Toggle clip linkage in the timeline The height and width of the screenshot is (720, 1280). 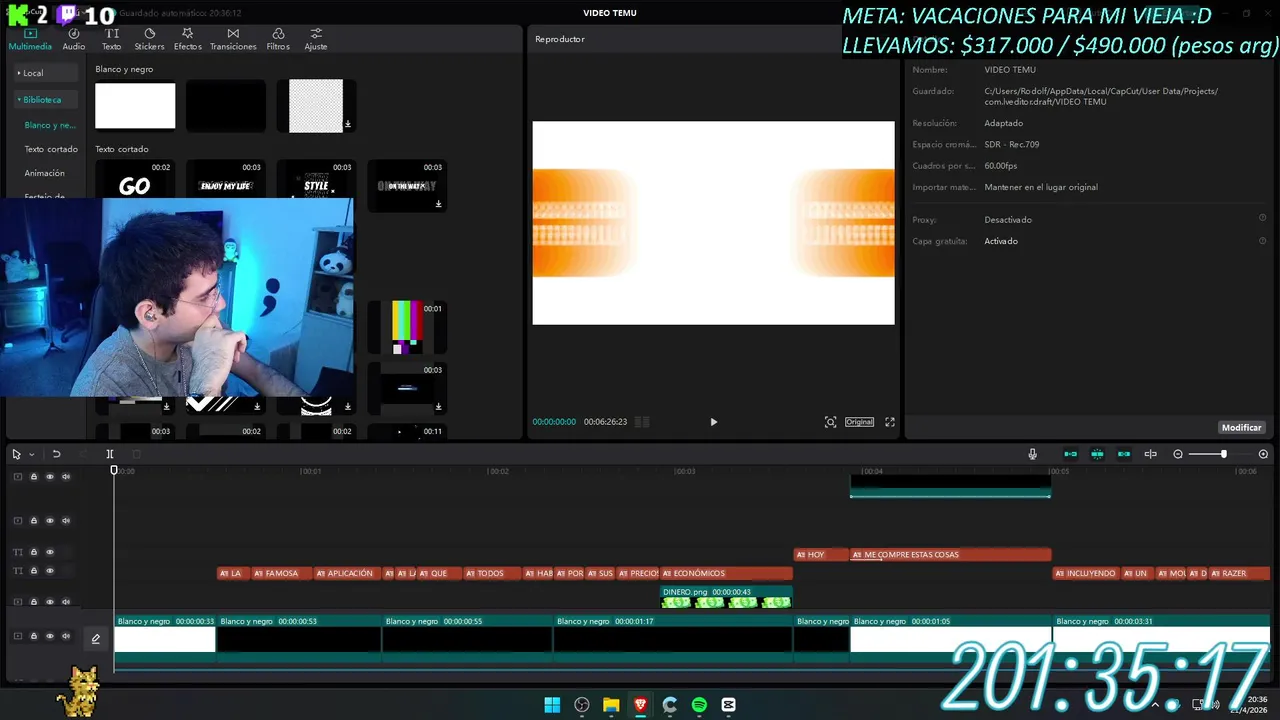1124,454
